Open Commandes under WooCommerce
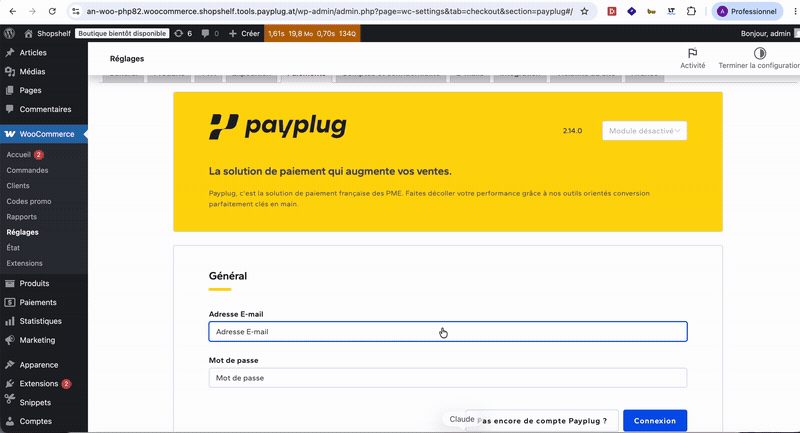Viewport: 800px width, 433px height. (x=27, y=170)
